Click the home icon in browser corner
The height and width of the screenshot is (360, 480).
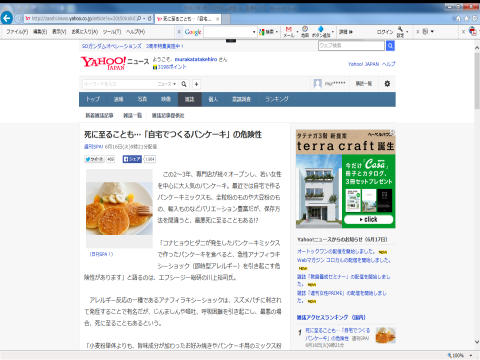coord(459,19)
